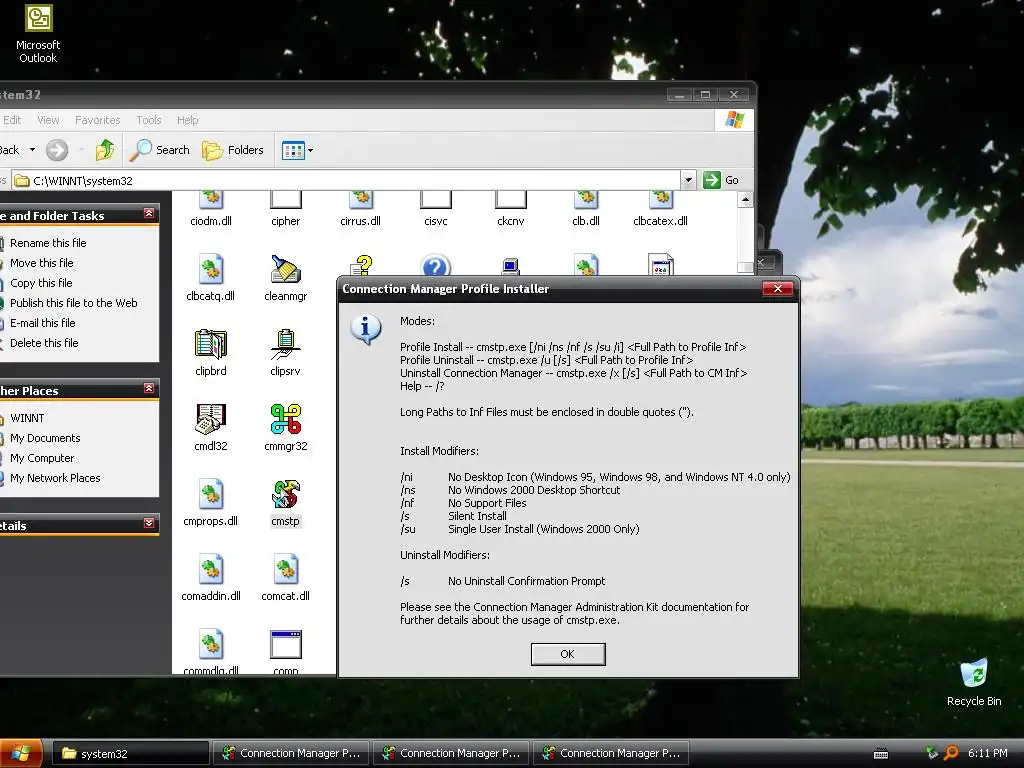Viewport: 1024px width, 768px height.
Task: Go to WINNT in Other Places
Action: pyautogui.click(x=27, y=418)
